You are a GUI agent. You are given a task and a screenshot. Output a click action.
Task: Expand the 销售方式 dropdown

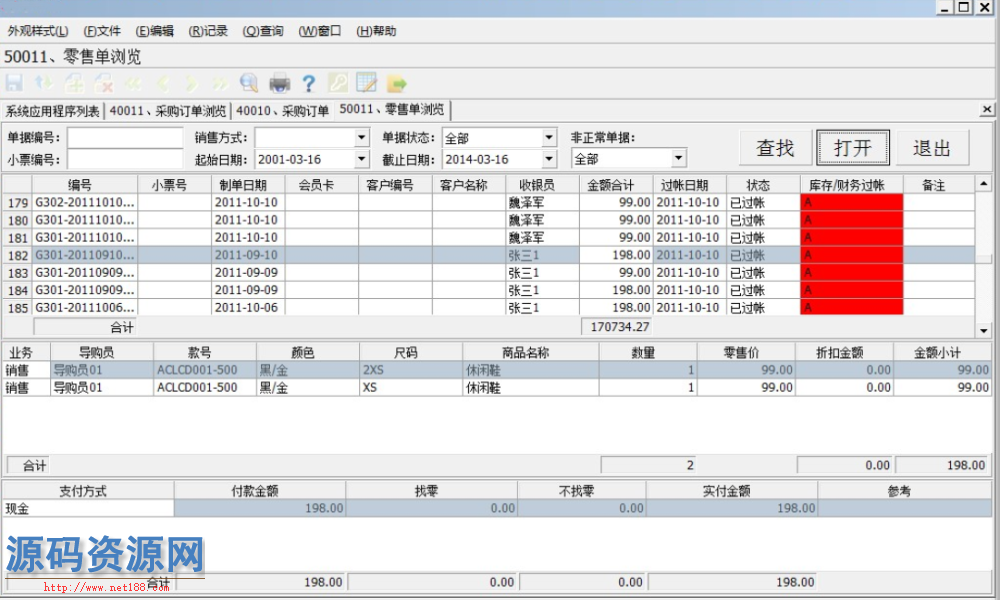pyautogui.click(x=362, y=138)
